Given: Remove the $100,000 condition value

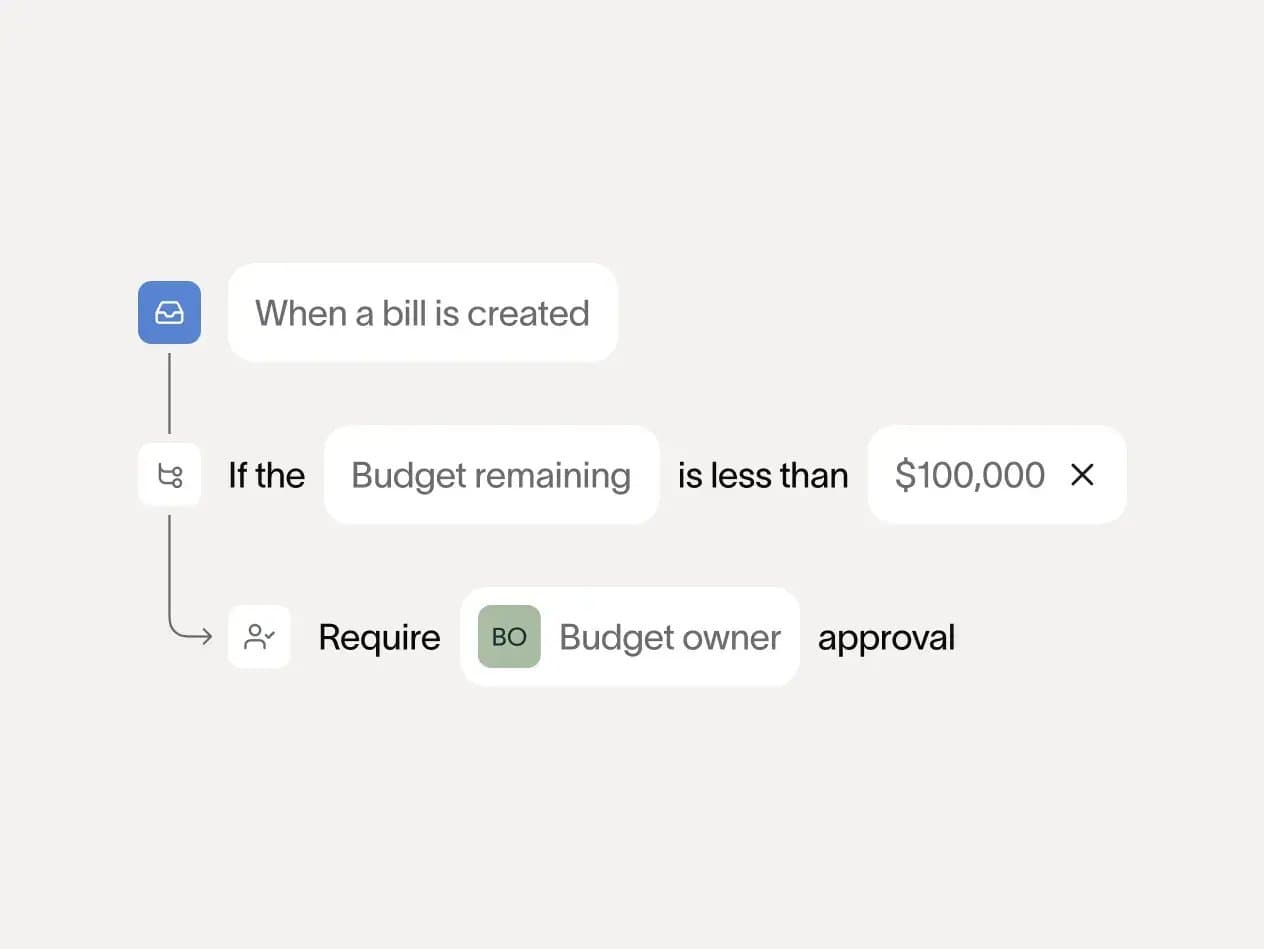Looking at the screenshot, I should [x=1082, y=474].
